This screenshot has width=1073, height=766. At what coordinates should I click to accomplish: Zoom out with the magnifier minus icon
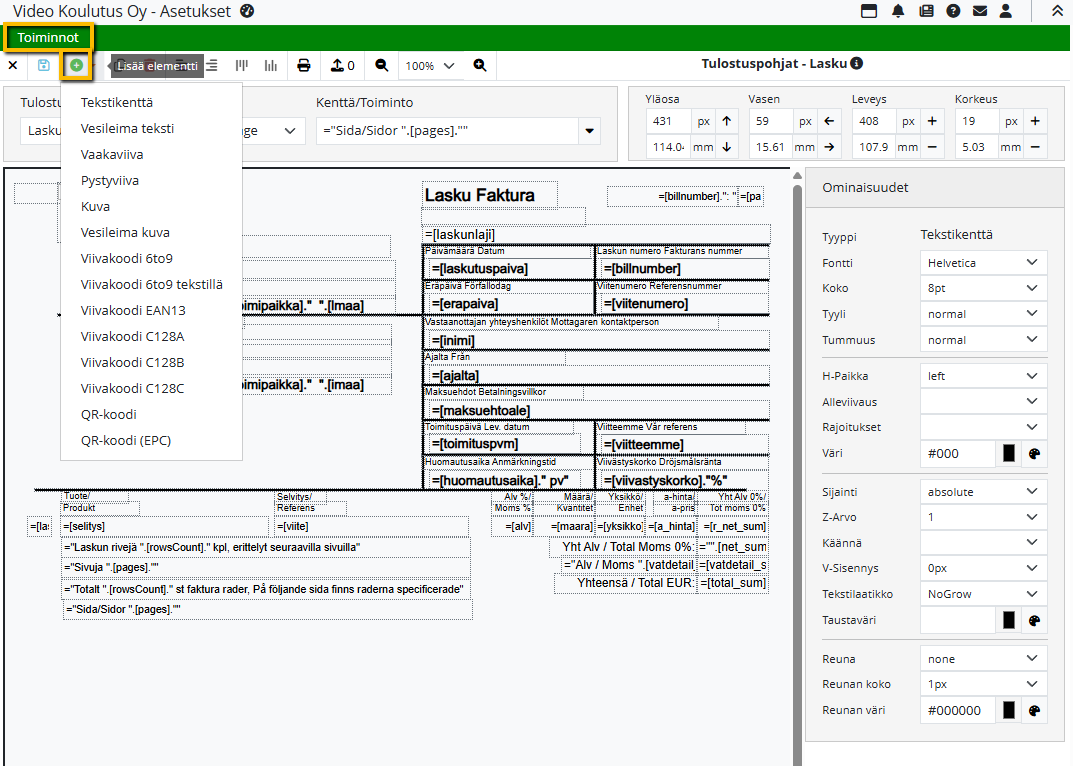pyautogui.click(x=381, y=65)
